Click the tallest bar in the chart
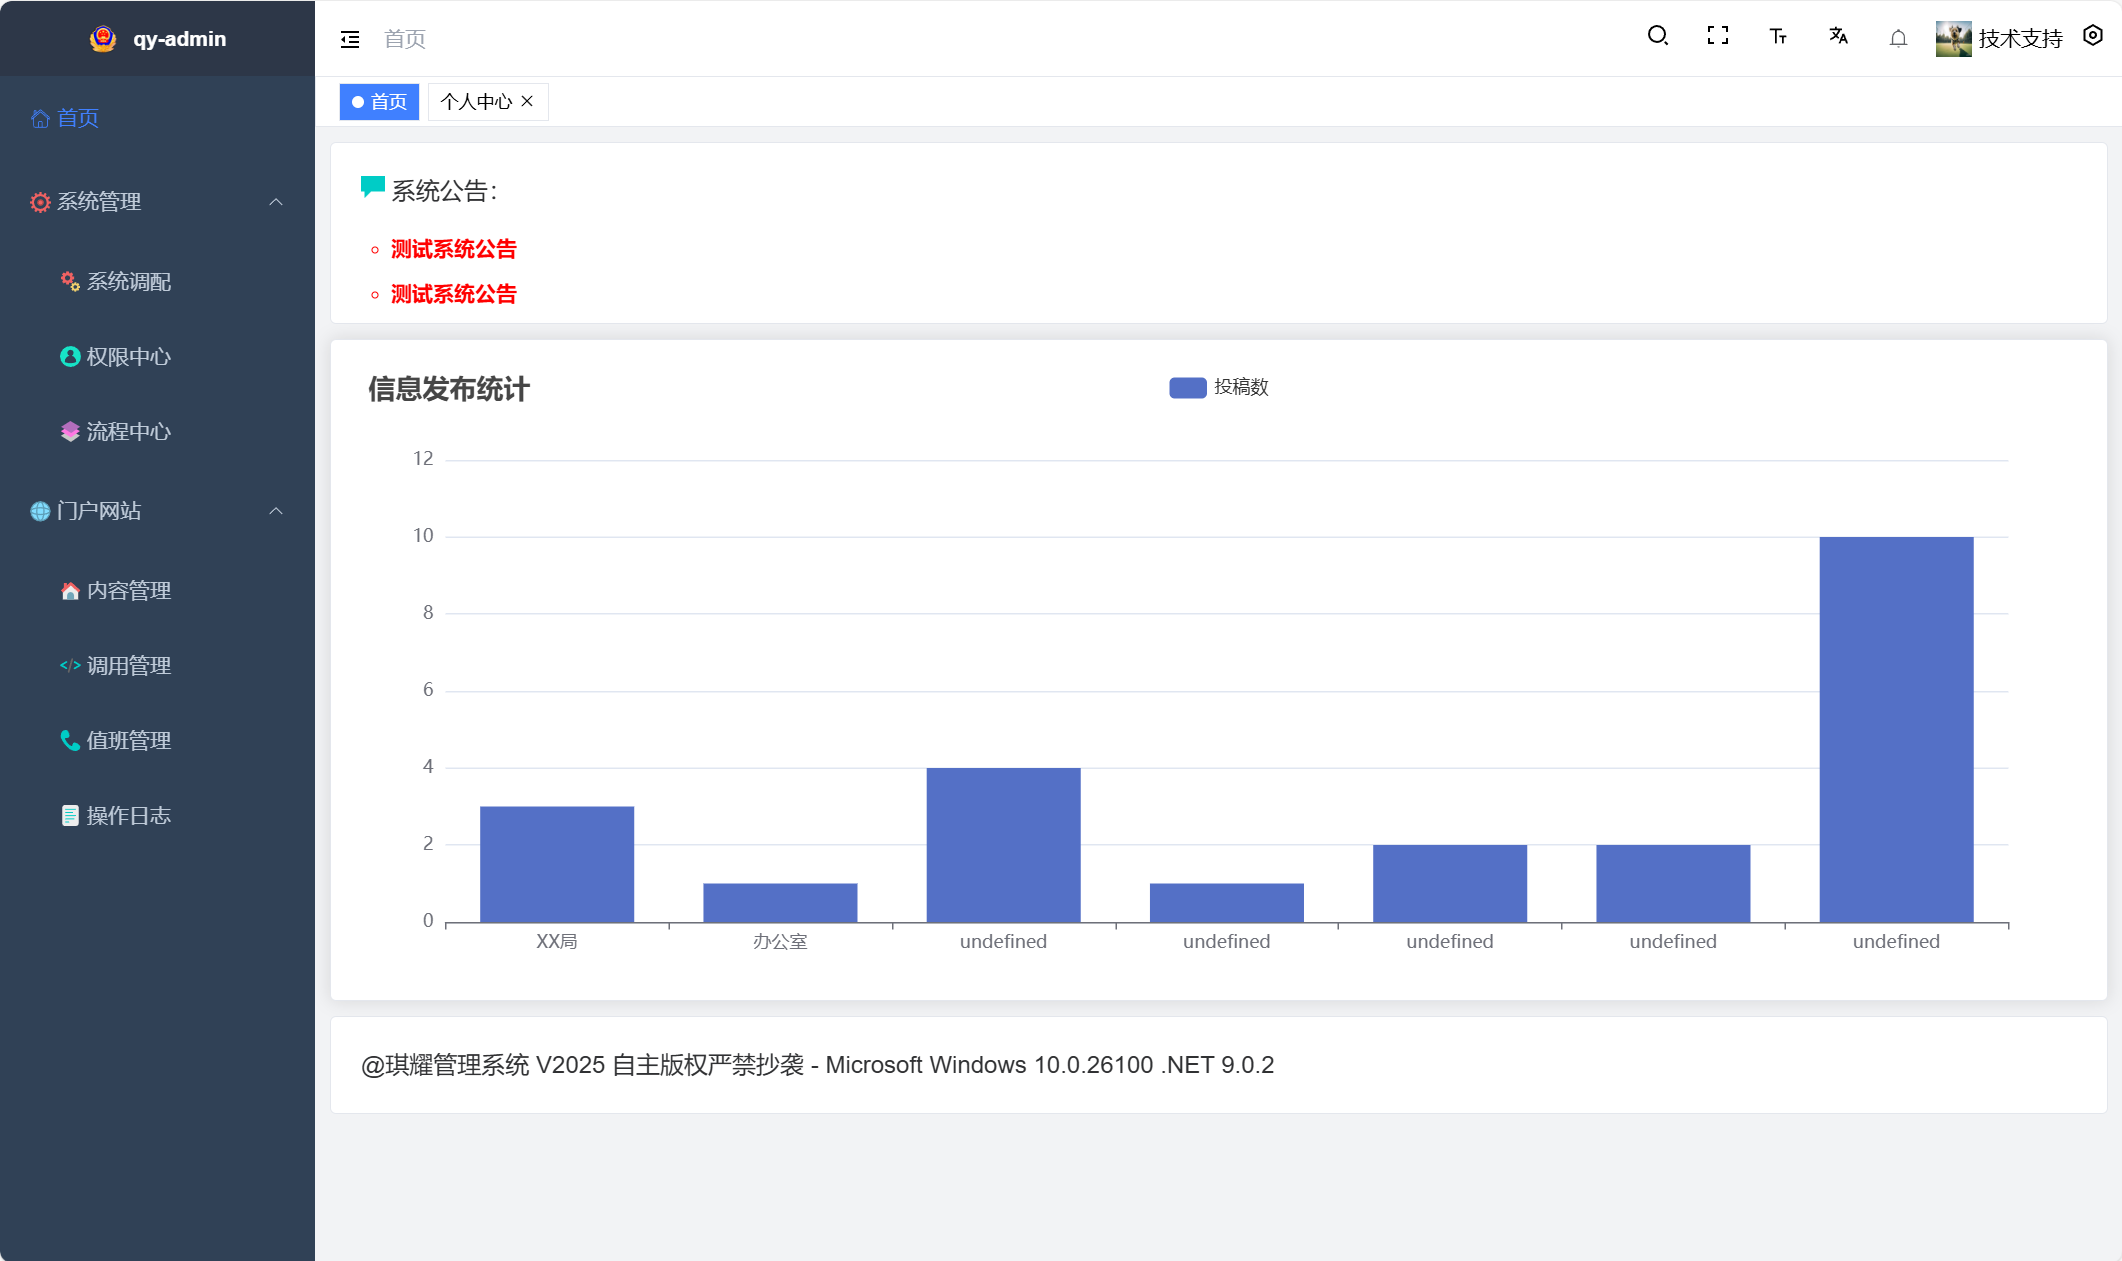This screenshot has width=2122, height=1261. (x=1895, y=730)
